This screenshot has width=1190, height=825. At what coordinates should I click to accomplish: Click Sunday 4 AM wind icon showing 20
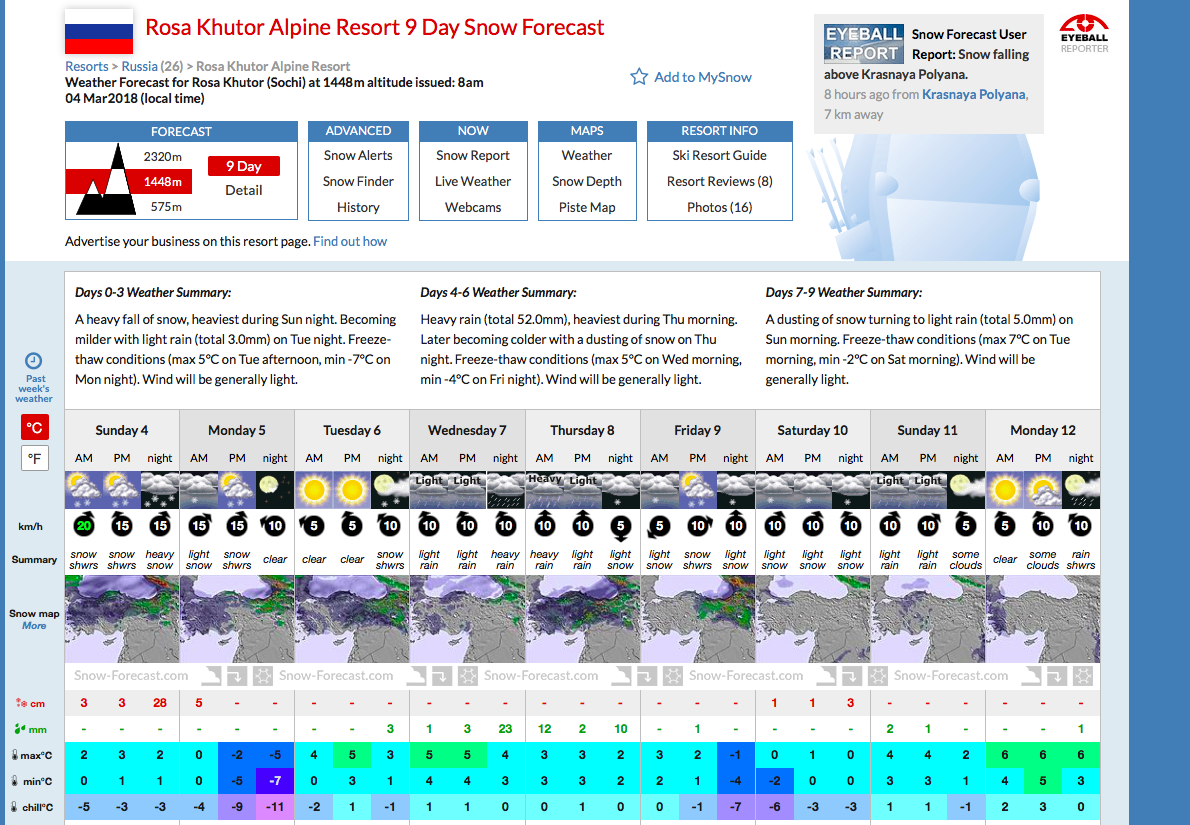83,525
